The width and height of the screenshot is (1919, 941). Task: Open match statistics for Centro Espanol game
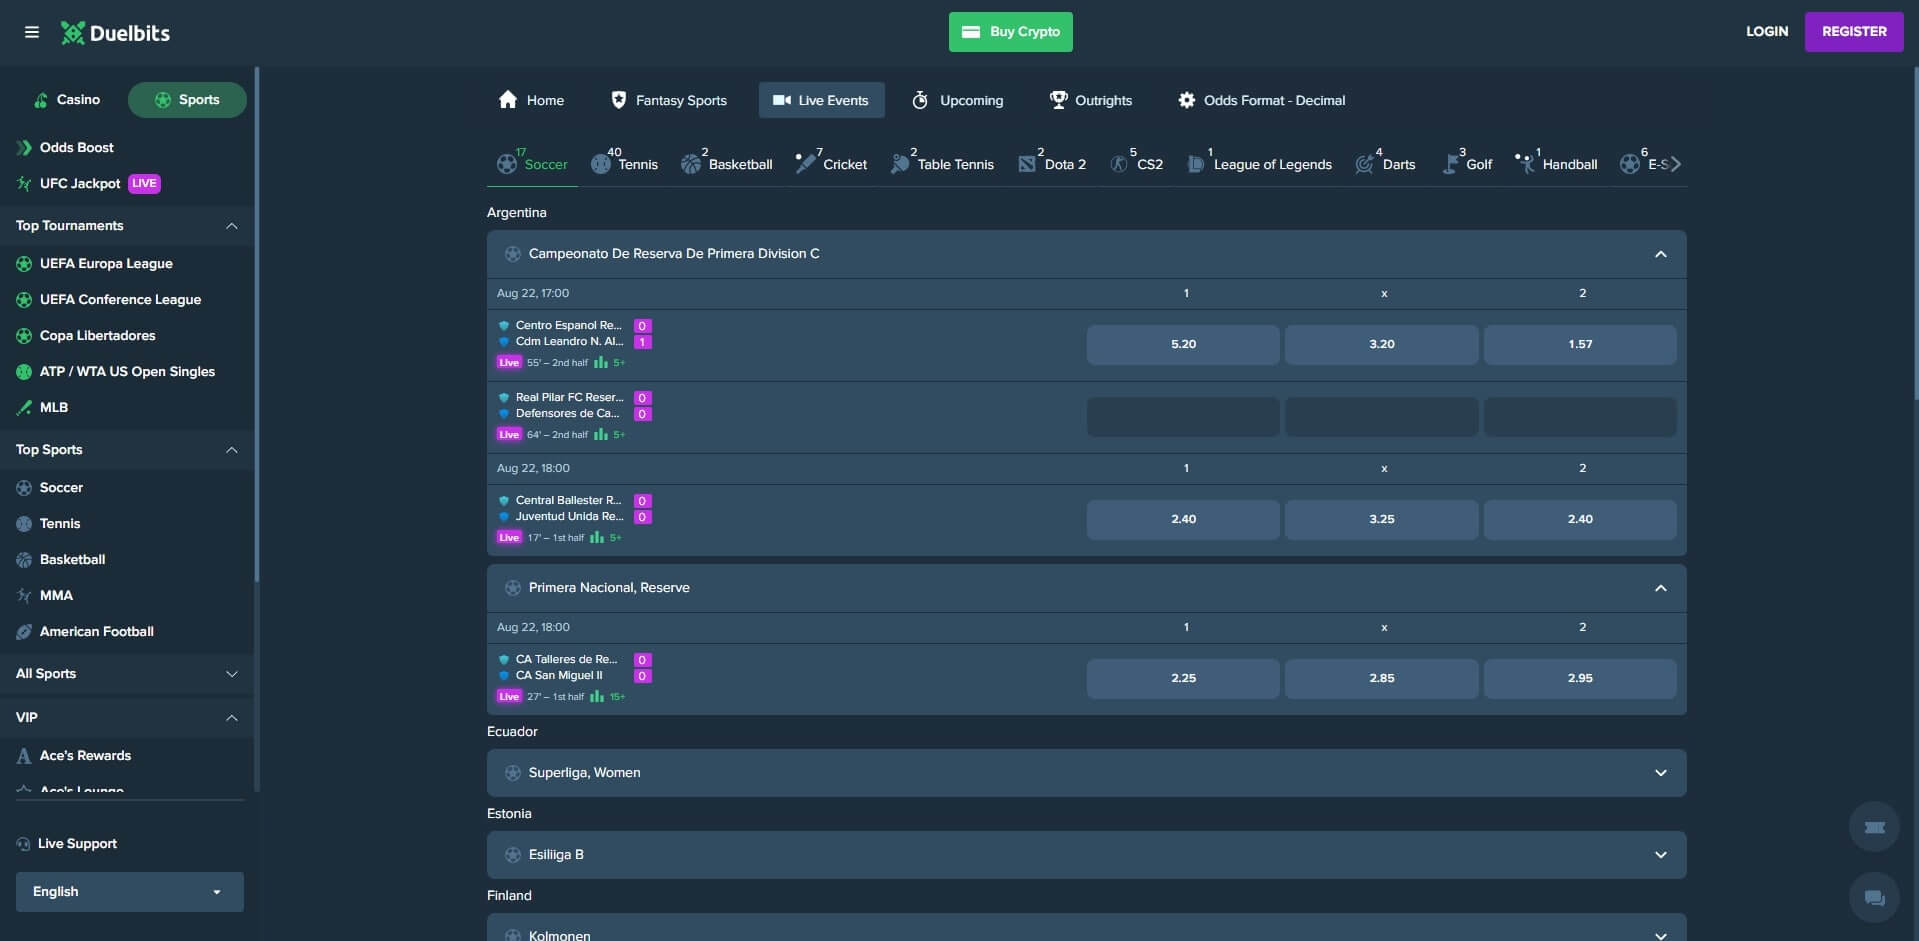(x=600, y=362)
